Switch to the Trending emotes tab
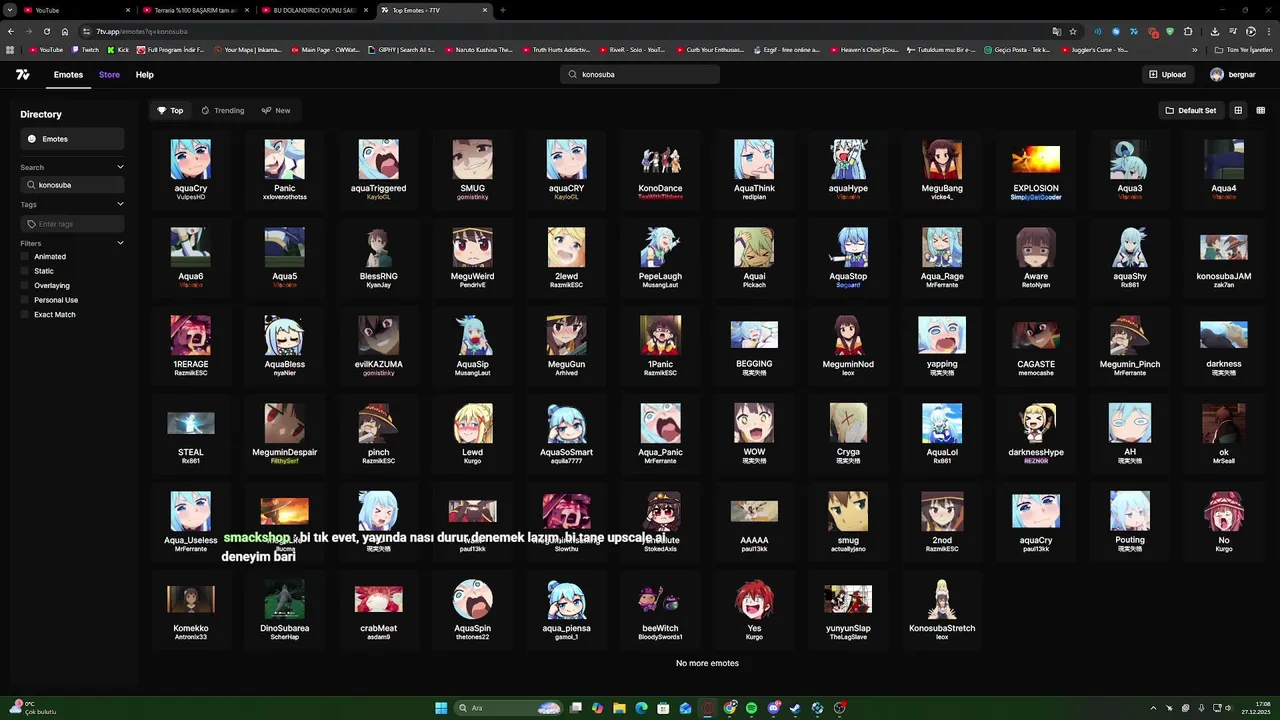 tap(222, 111)
